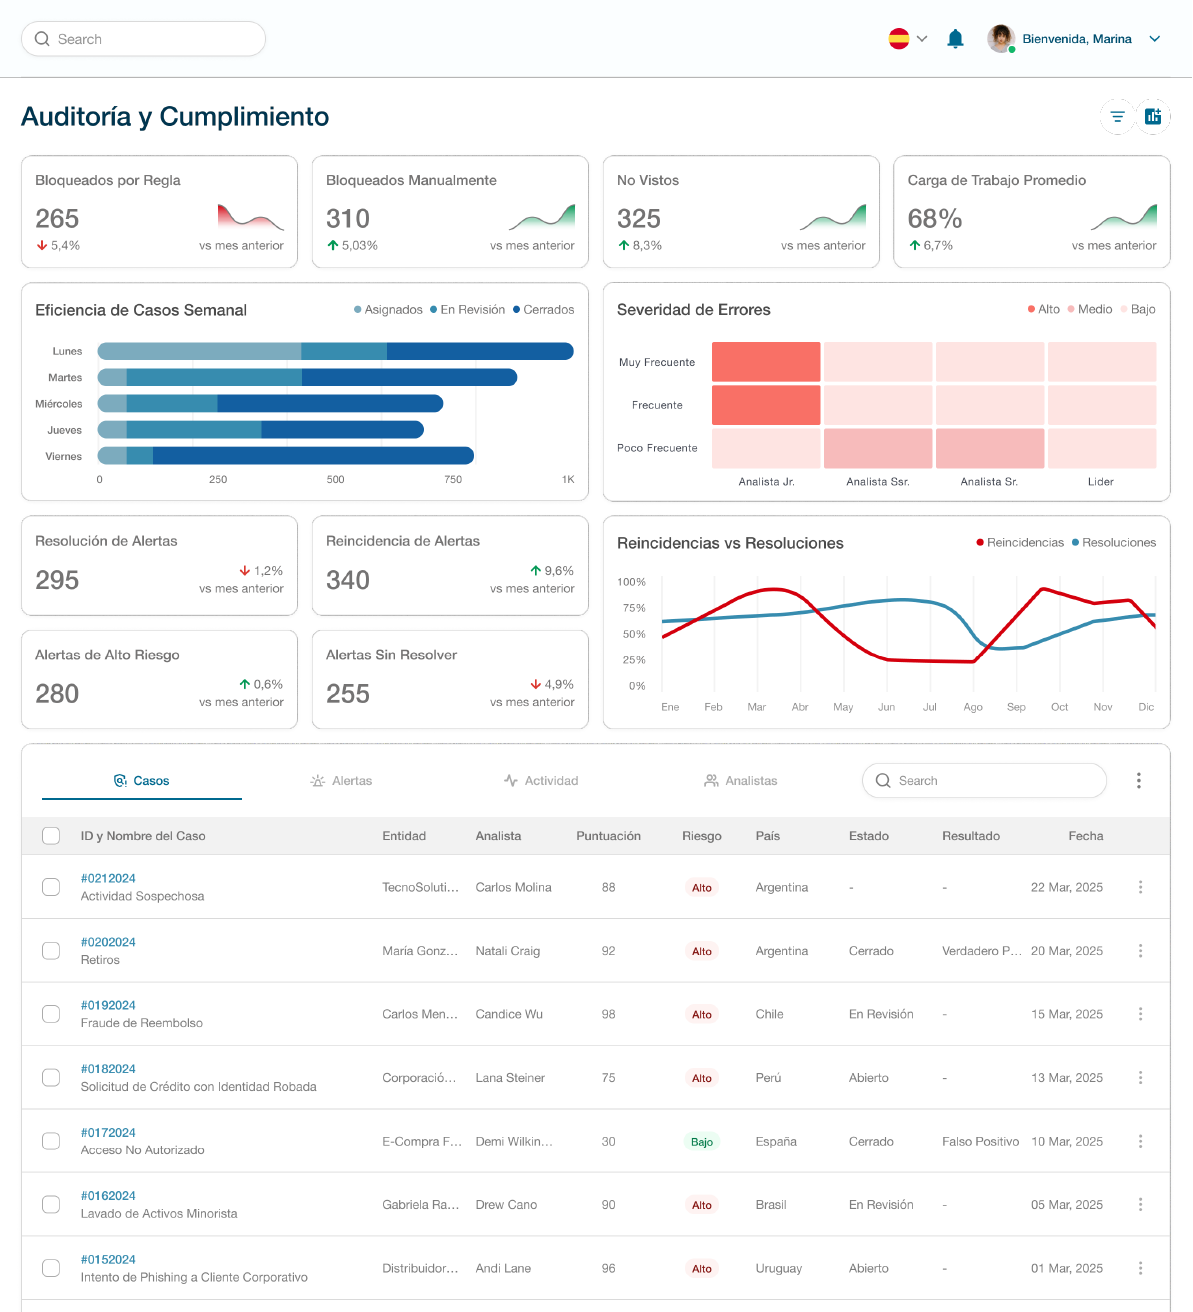
Task: Open the row options for case #0212024
Action: pyautogui.click(x=1140, y=887)
